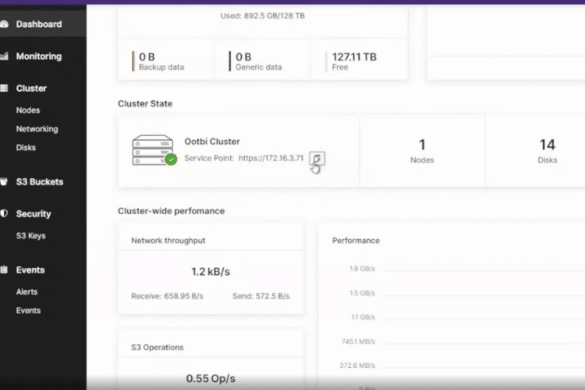Click the Monitoring chart icon

click(x=4, y=56)
